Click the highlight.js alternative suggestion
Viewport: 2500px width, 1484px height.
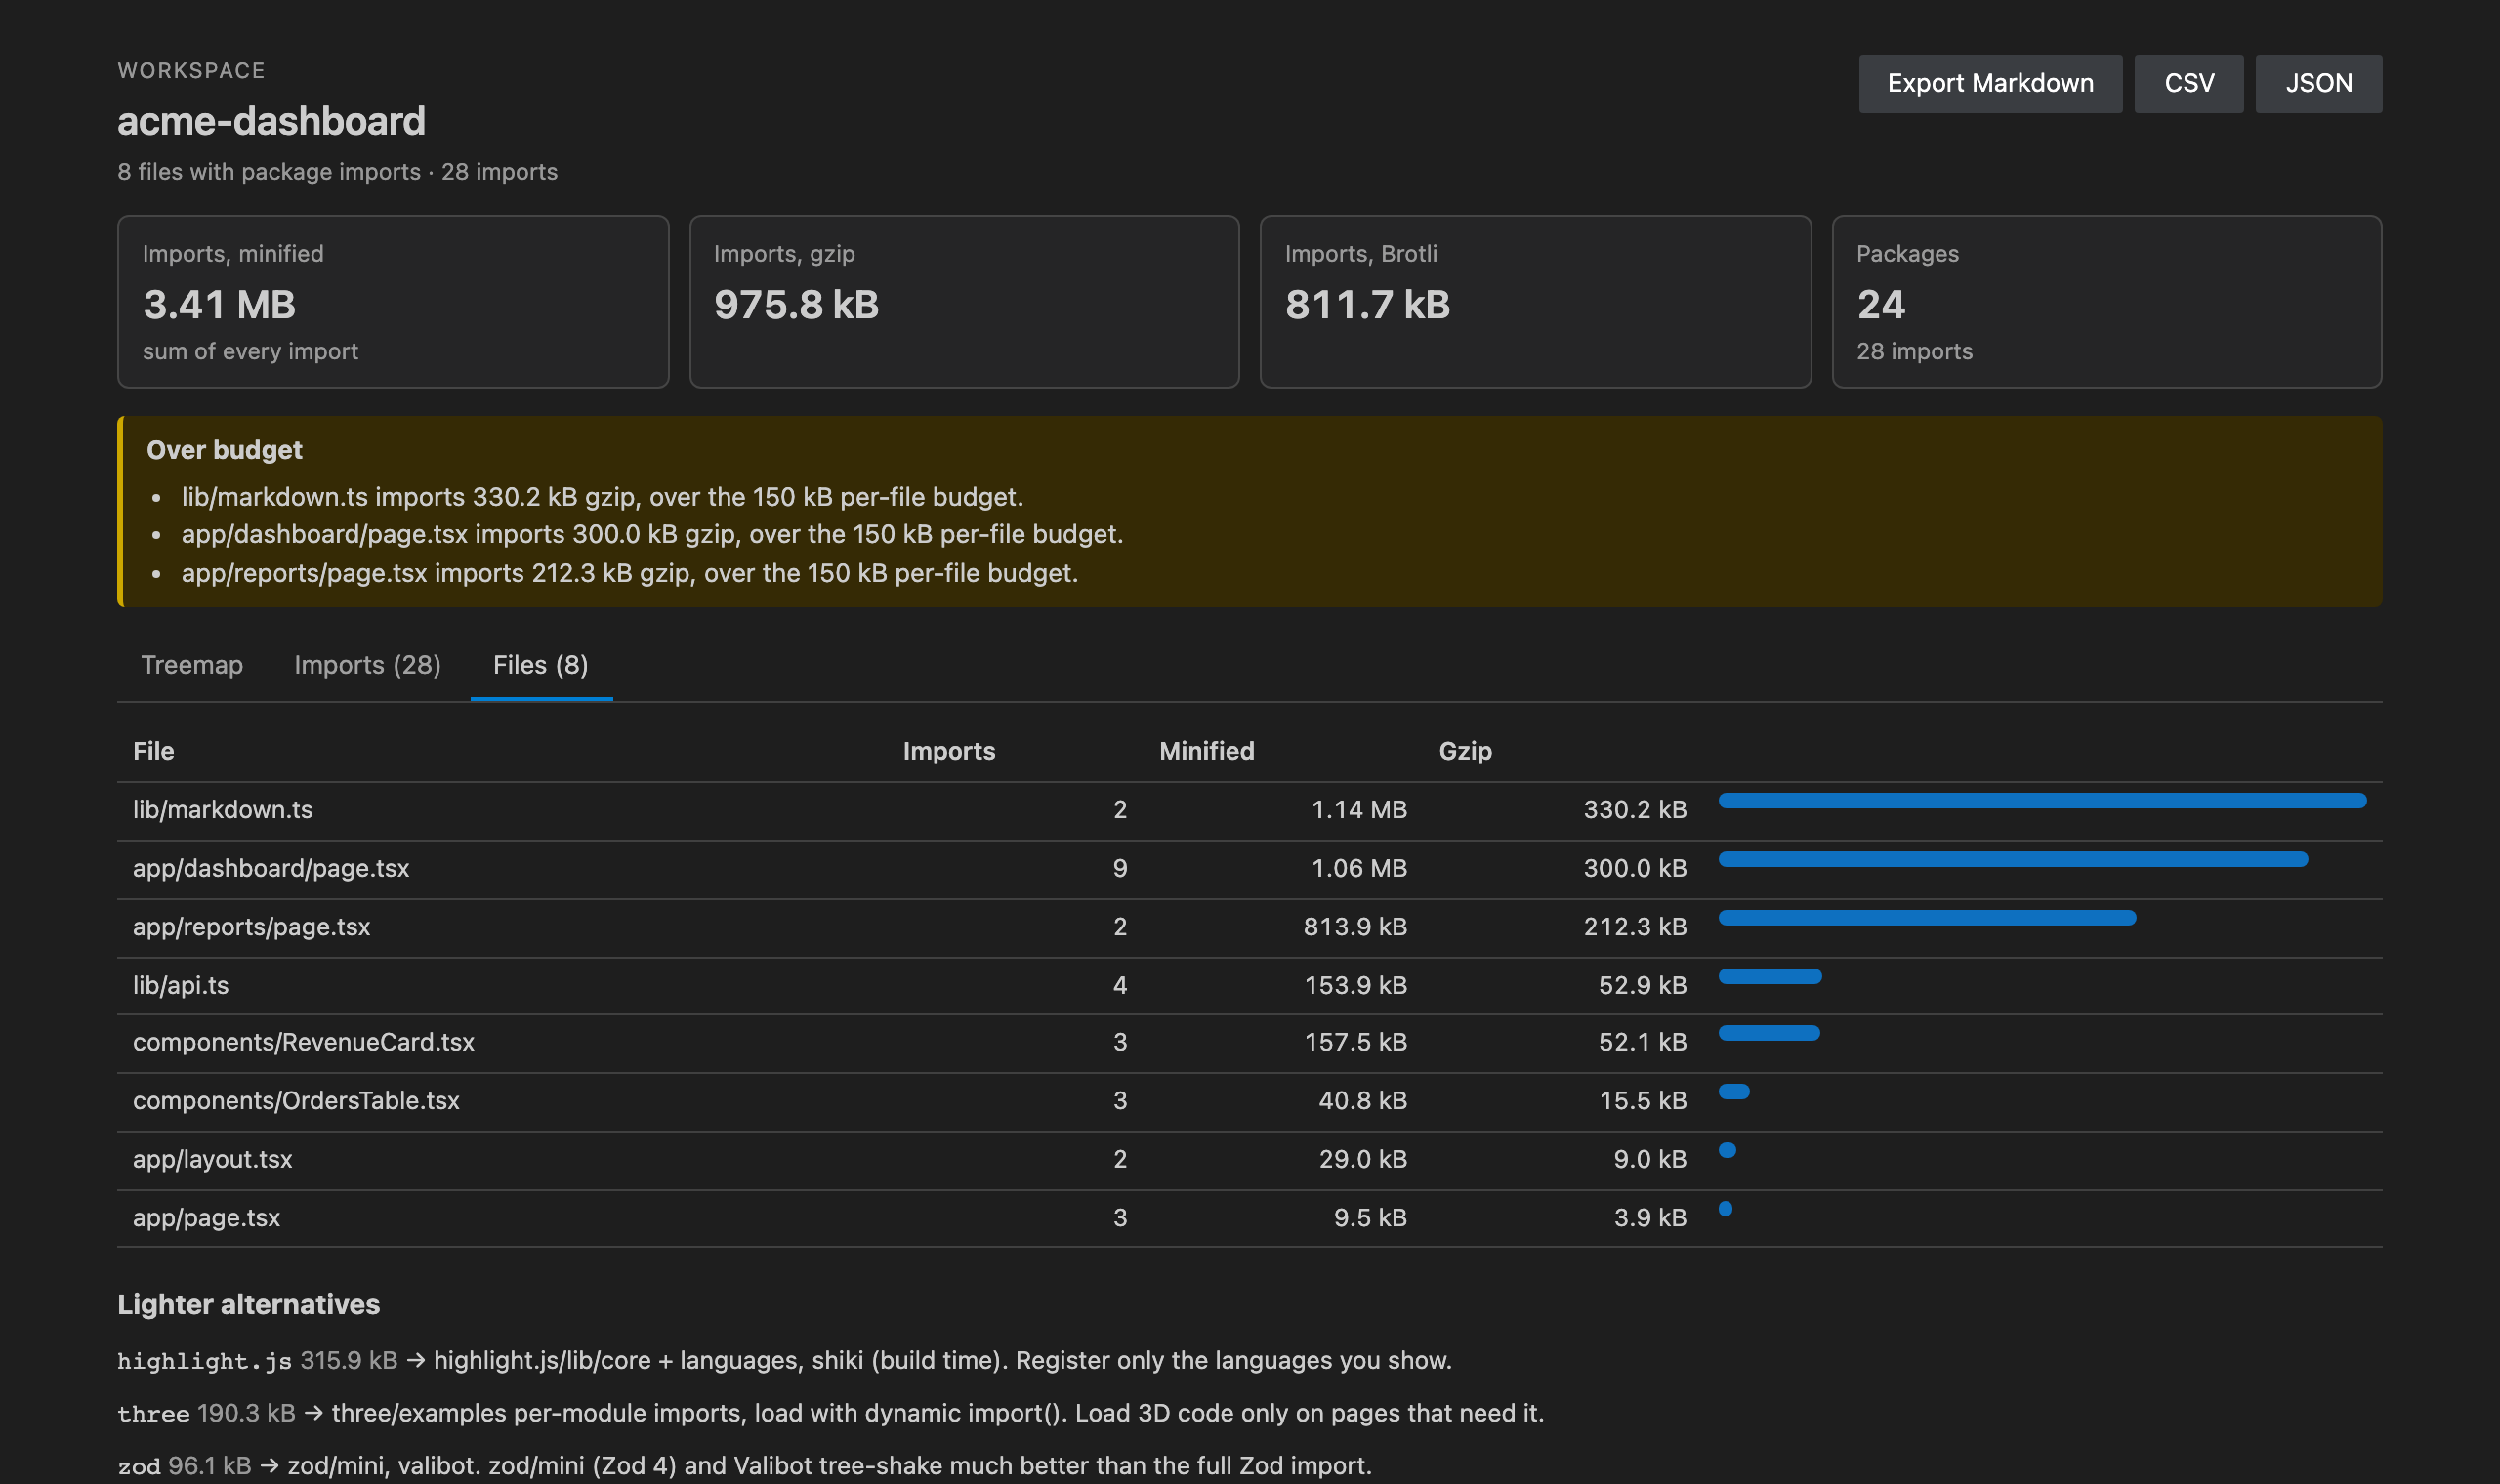point(785,1361)
